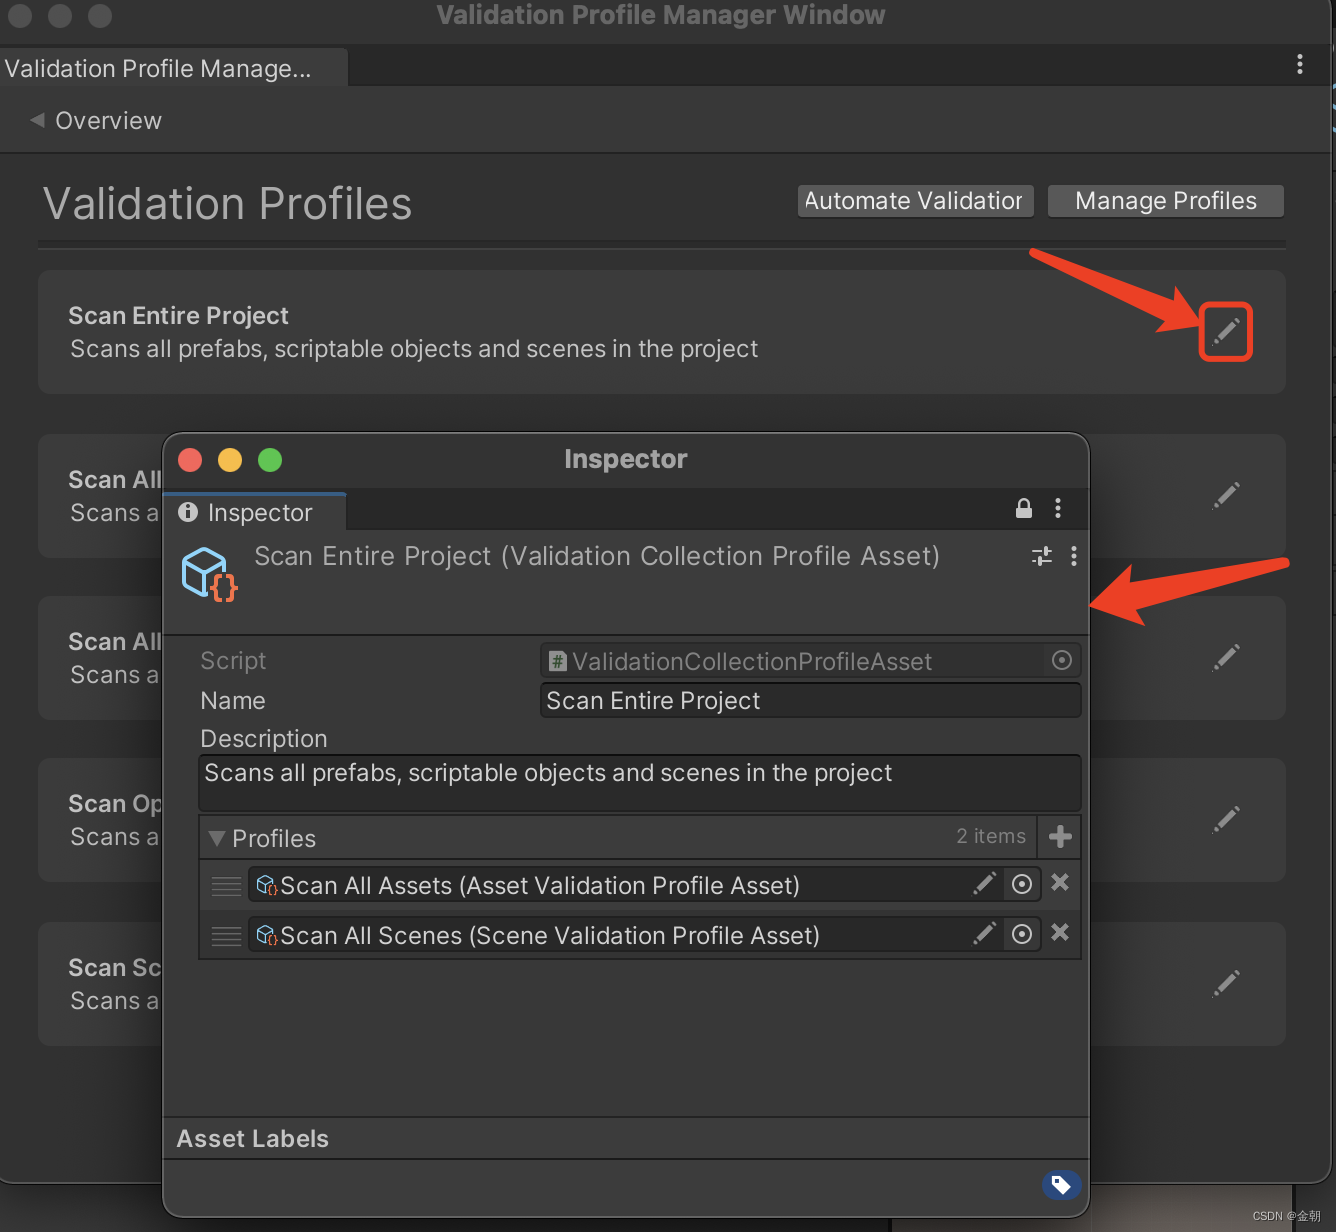1336x1232 pixels.
Task: Open the Validation Profile Manager tab options menu
Action: [1299, 65]
